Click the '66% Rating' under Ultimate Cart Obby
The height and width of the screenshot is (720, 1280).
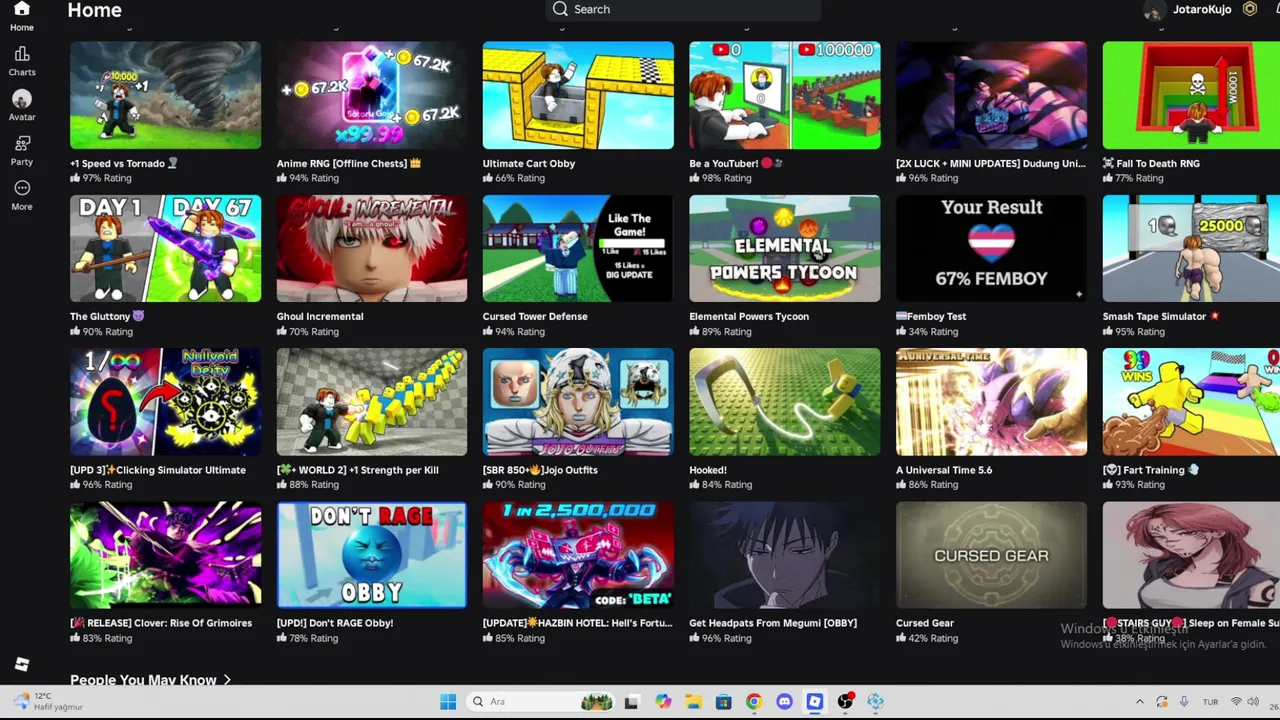point(520,178)
